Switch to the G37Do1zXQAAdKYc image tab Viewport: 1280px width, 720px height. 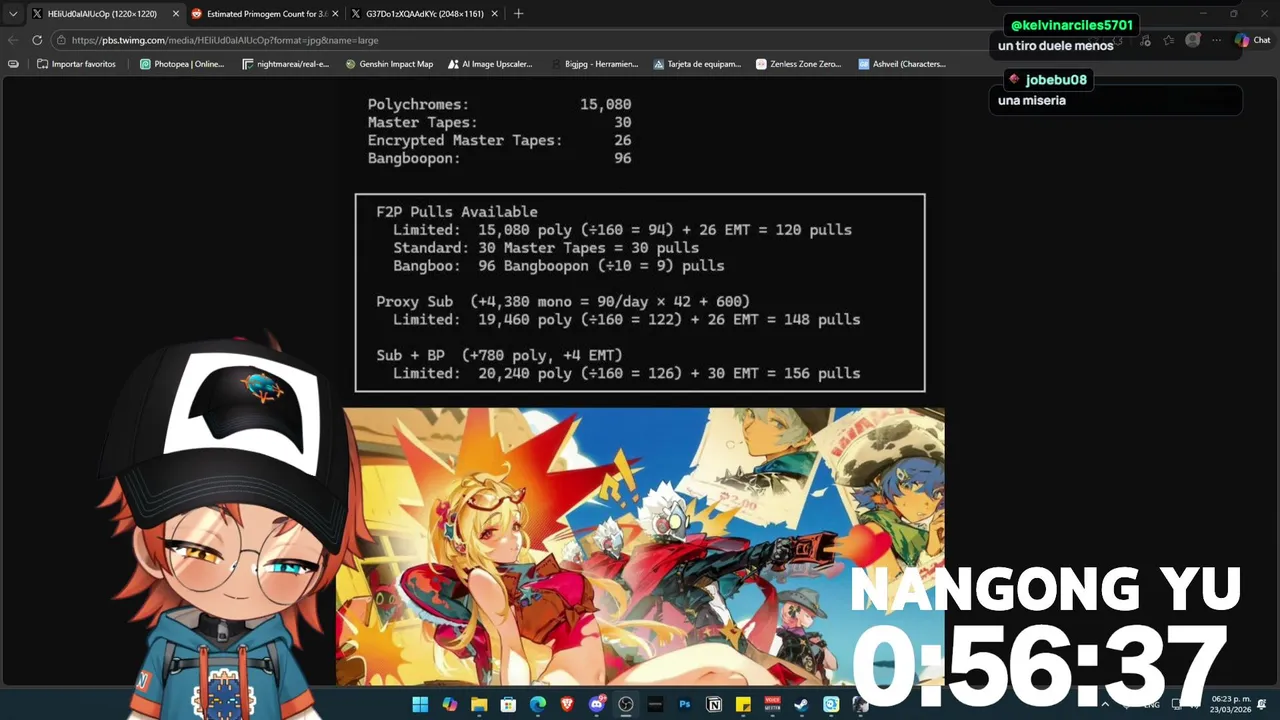coord(424,14)
